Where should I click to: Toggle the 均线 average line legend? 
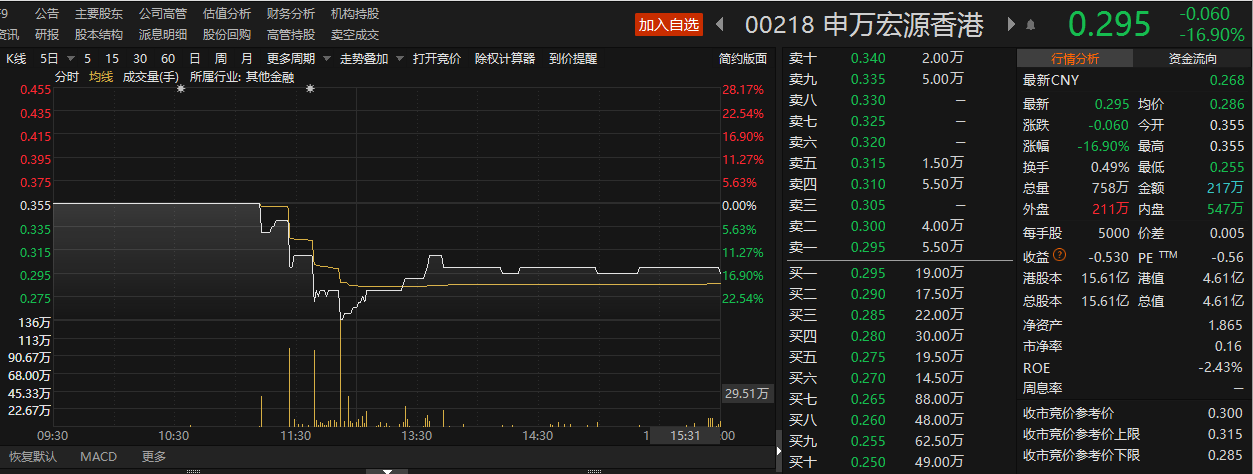point(101,76)
